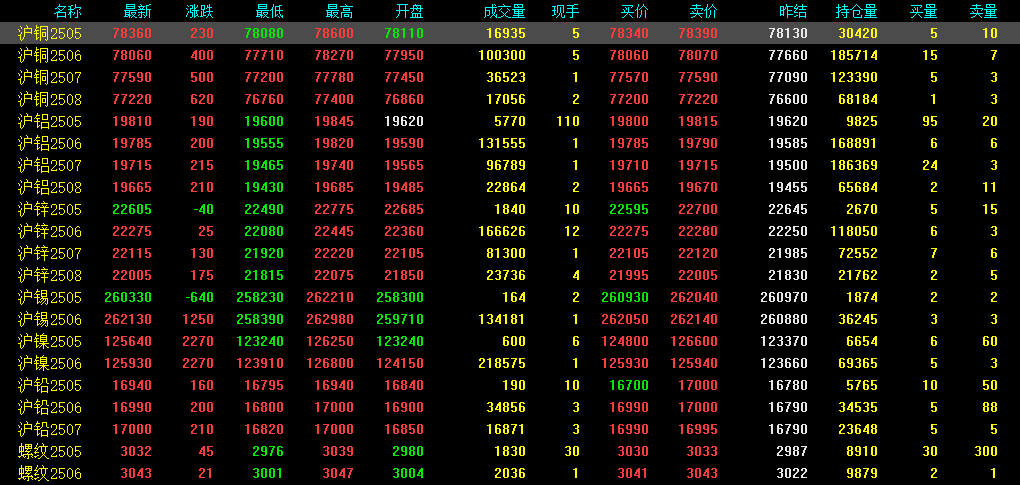Click the 涨跌 column header

tap(199, 11)
